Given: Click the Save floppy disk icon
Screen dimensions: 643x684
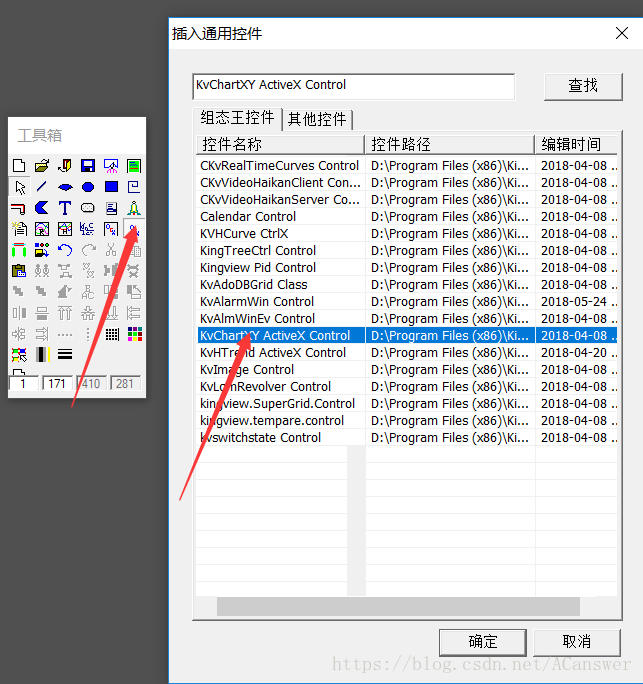Looking at the screenshot, I should point(88,166).
